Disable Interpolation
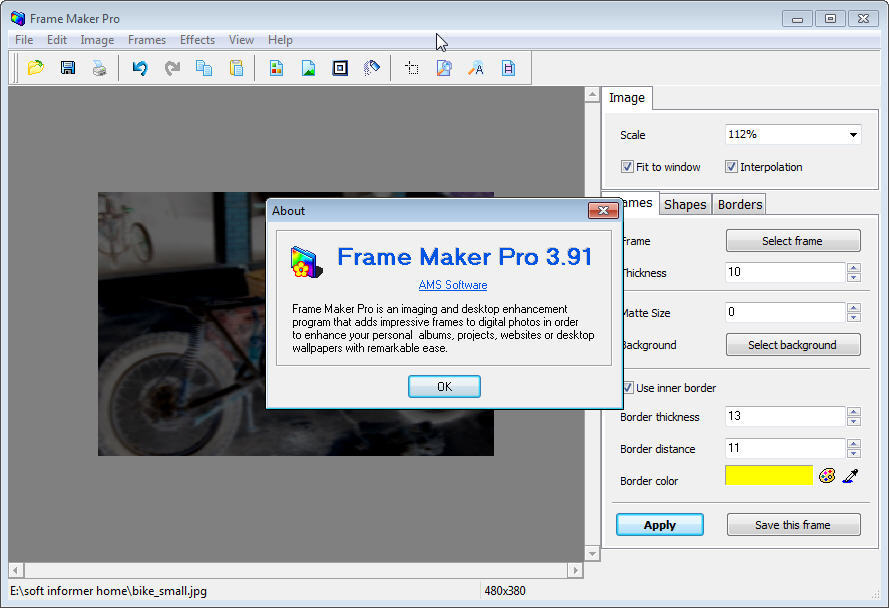The width and height of the screenshot is (889, 608). pos(731,166)
